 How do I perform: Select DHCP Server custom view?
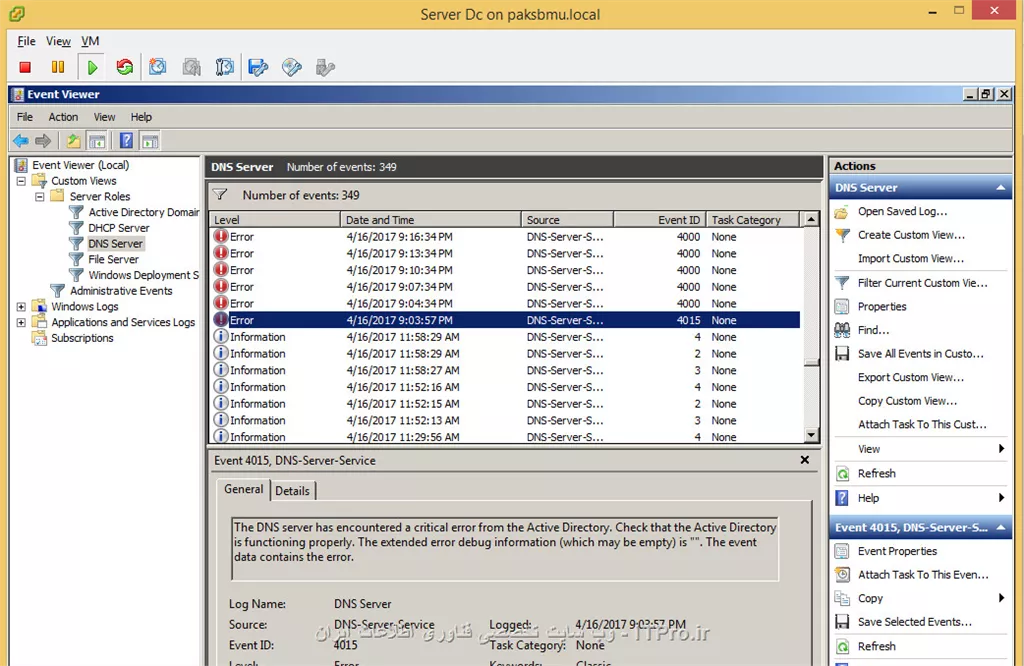pyautogui.click(x=119, y=228)
